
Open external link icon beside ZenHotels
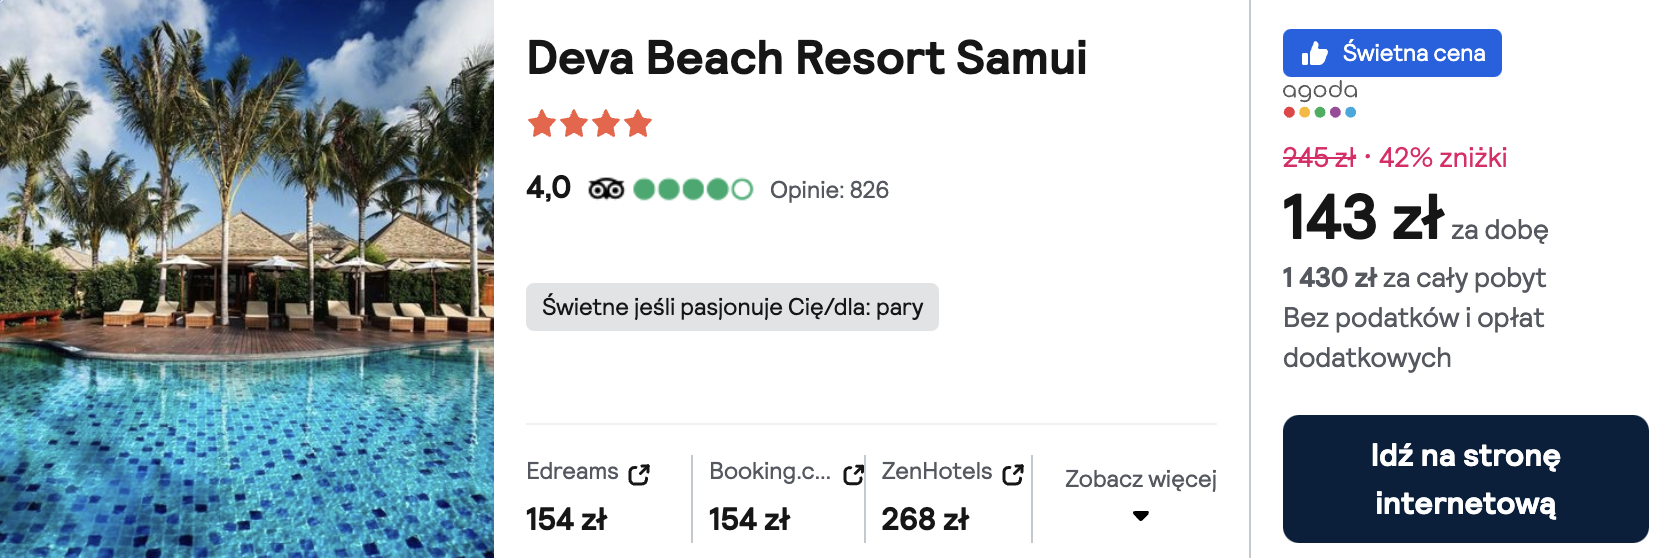tap(1013, 474)
